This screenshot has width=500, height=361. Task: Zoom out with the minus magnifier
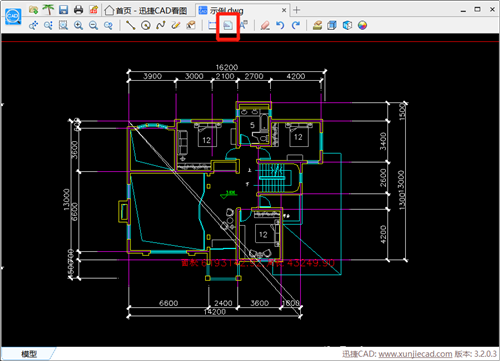(x=93, y=25)
